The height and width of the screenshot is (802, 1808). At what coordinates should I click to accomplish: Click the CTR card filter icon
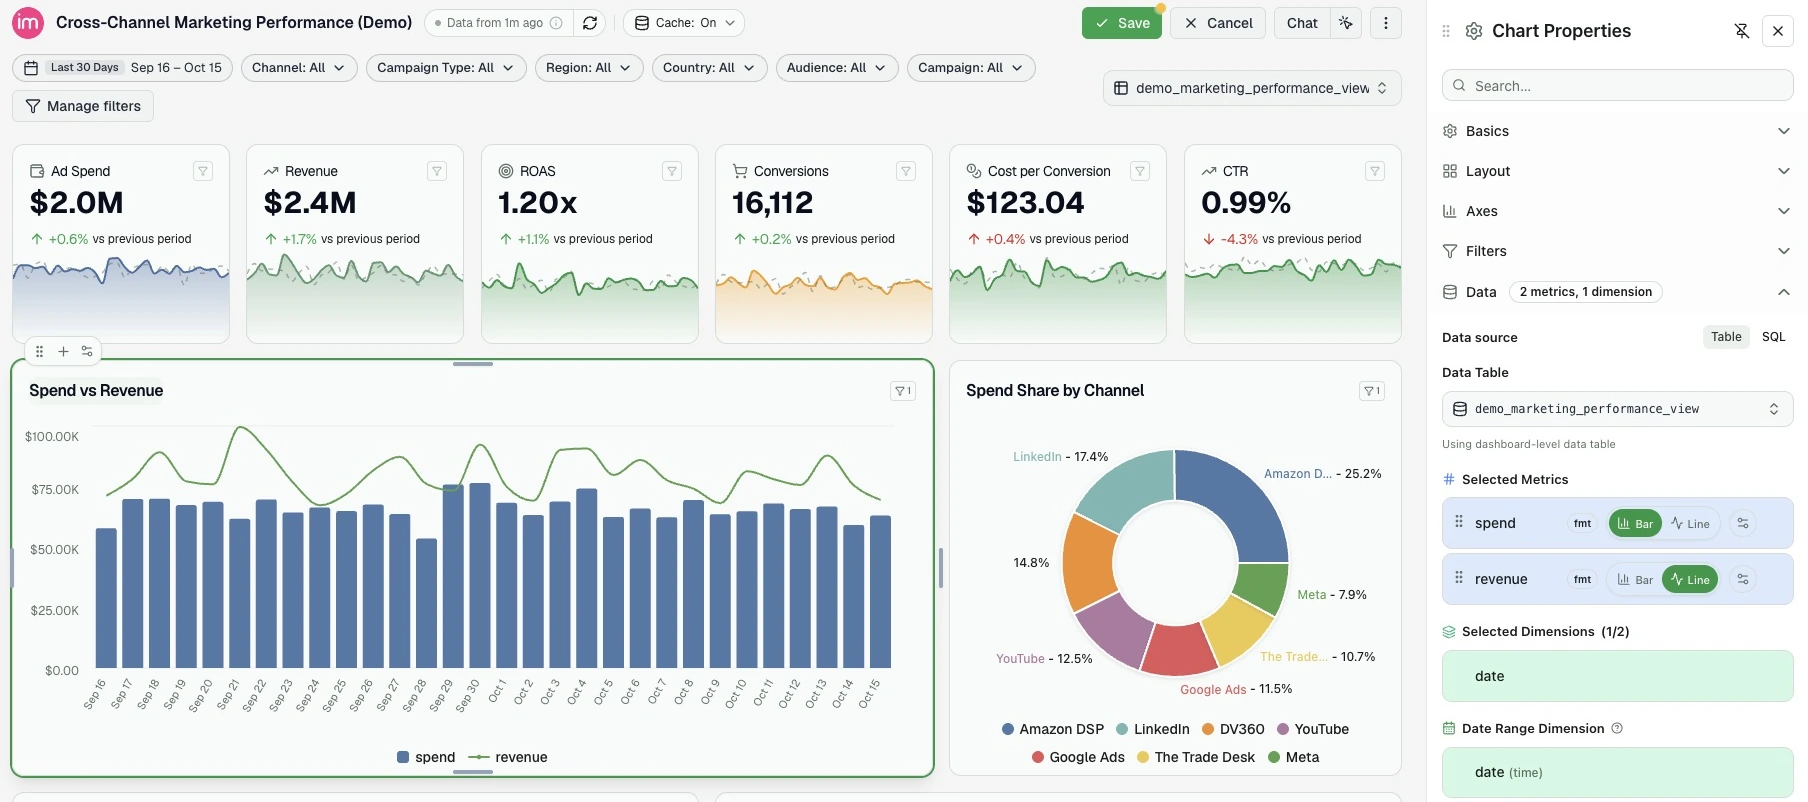click(x=1375, y=171)
